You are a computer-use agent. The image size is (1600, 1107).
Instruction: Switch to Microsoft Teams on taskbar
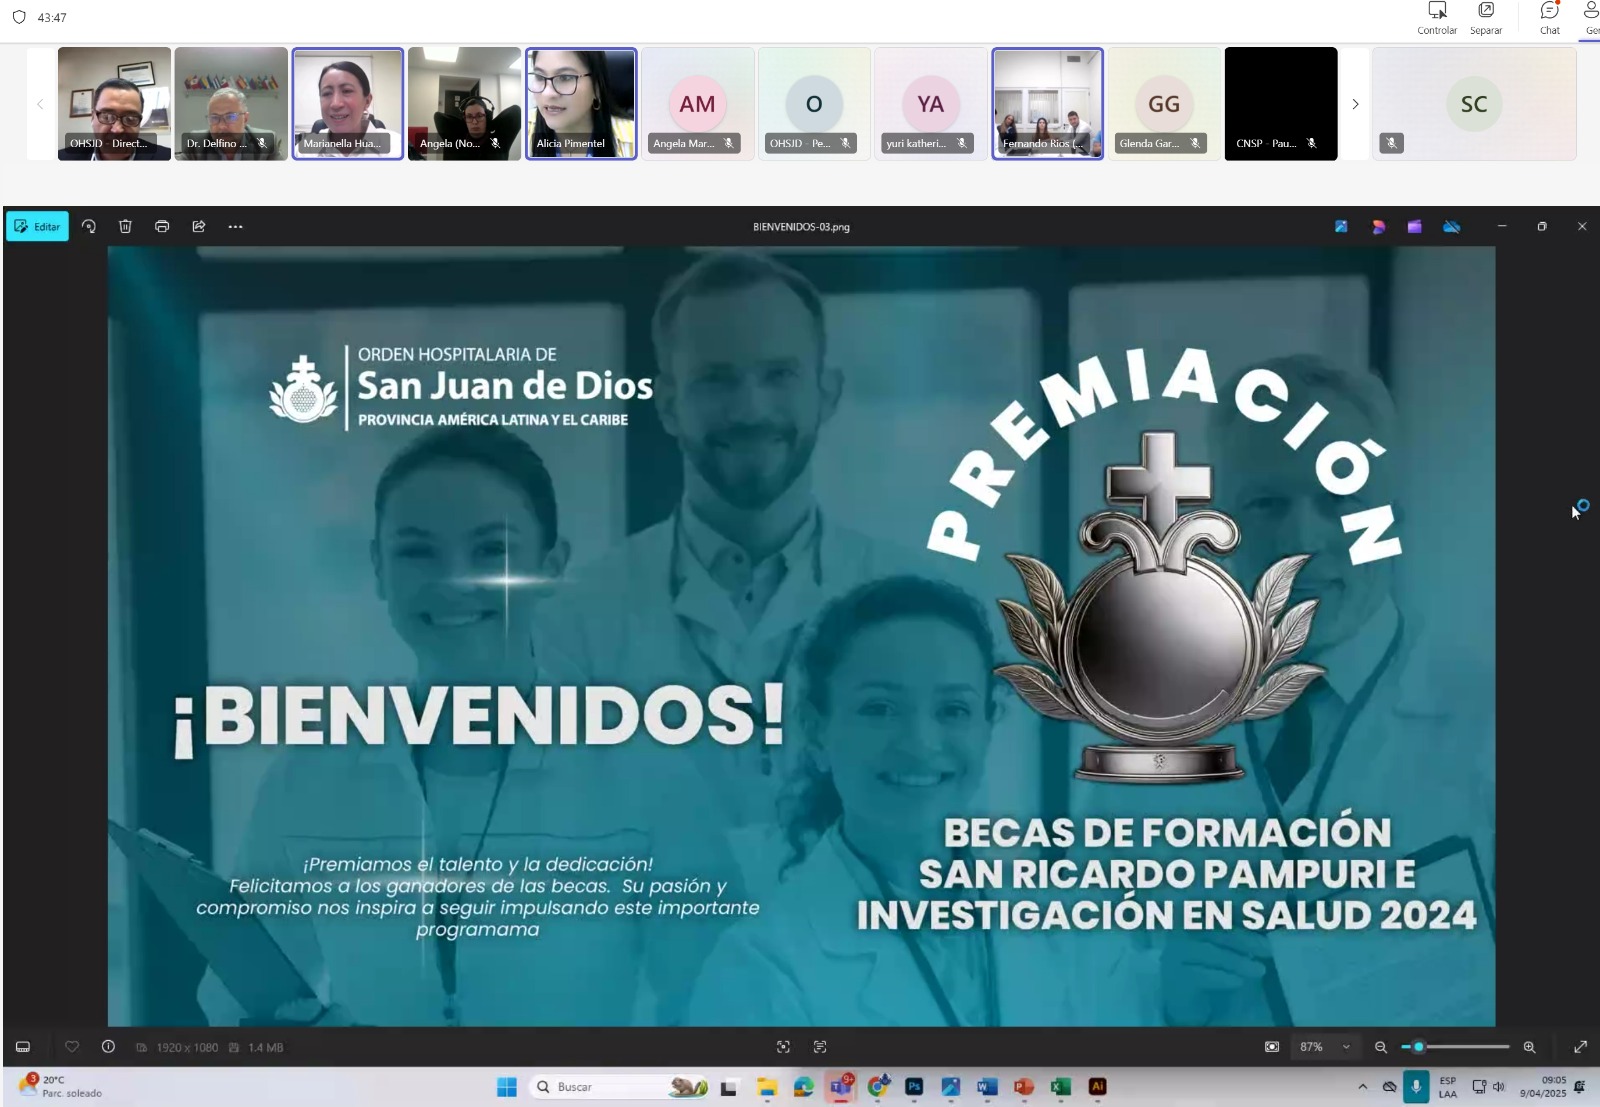pos(841,1087)
